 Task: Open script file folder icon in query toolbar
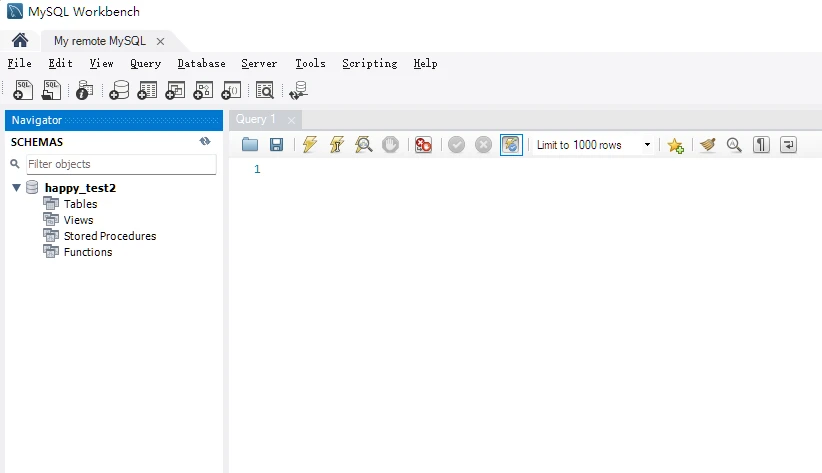250,144
